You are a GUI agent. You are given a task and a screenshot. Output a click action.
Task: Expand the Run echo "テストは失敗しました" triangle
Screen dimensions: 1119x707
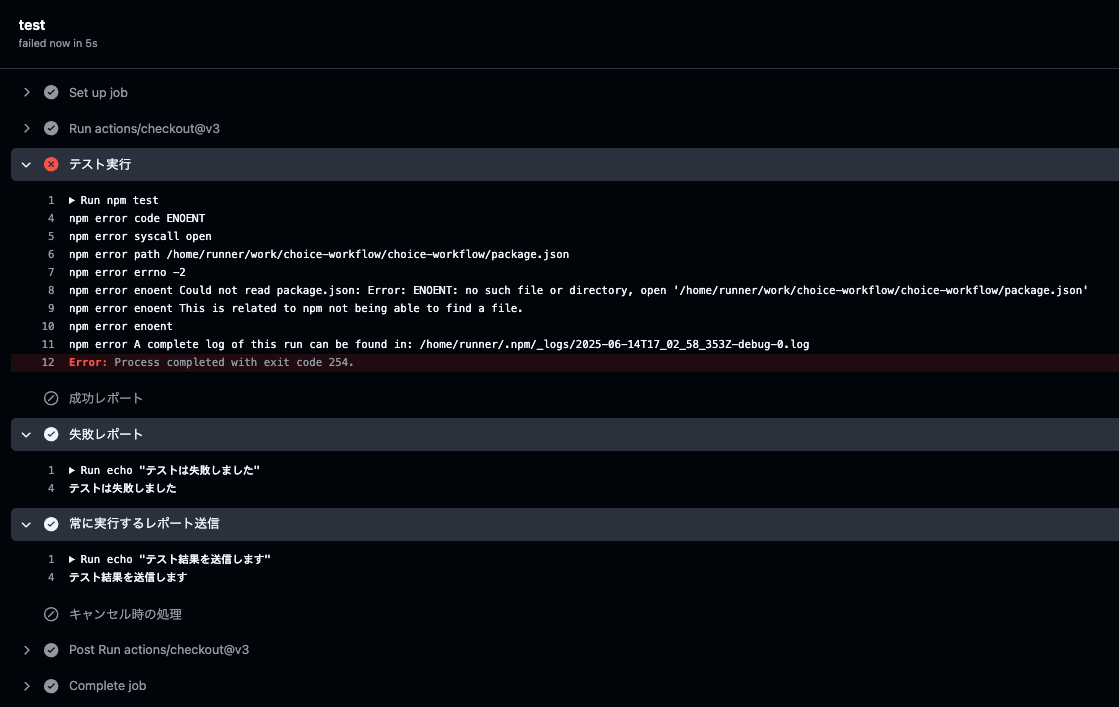(x=72, y=470)
